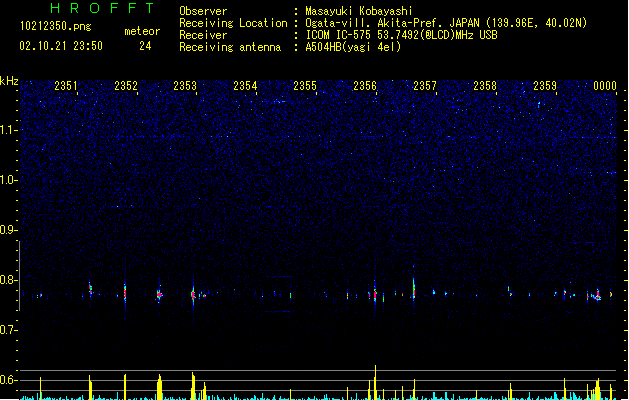Viewport: 629px width, 400px height.
Task: Click the 2355 time marker
Action: [x=305, y=86]
